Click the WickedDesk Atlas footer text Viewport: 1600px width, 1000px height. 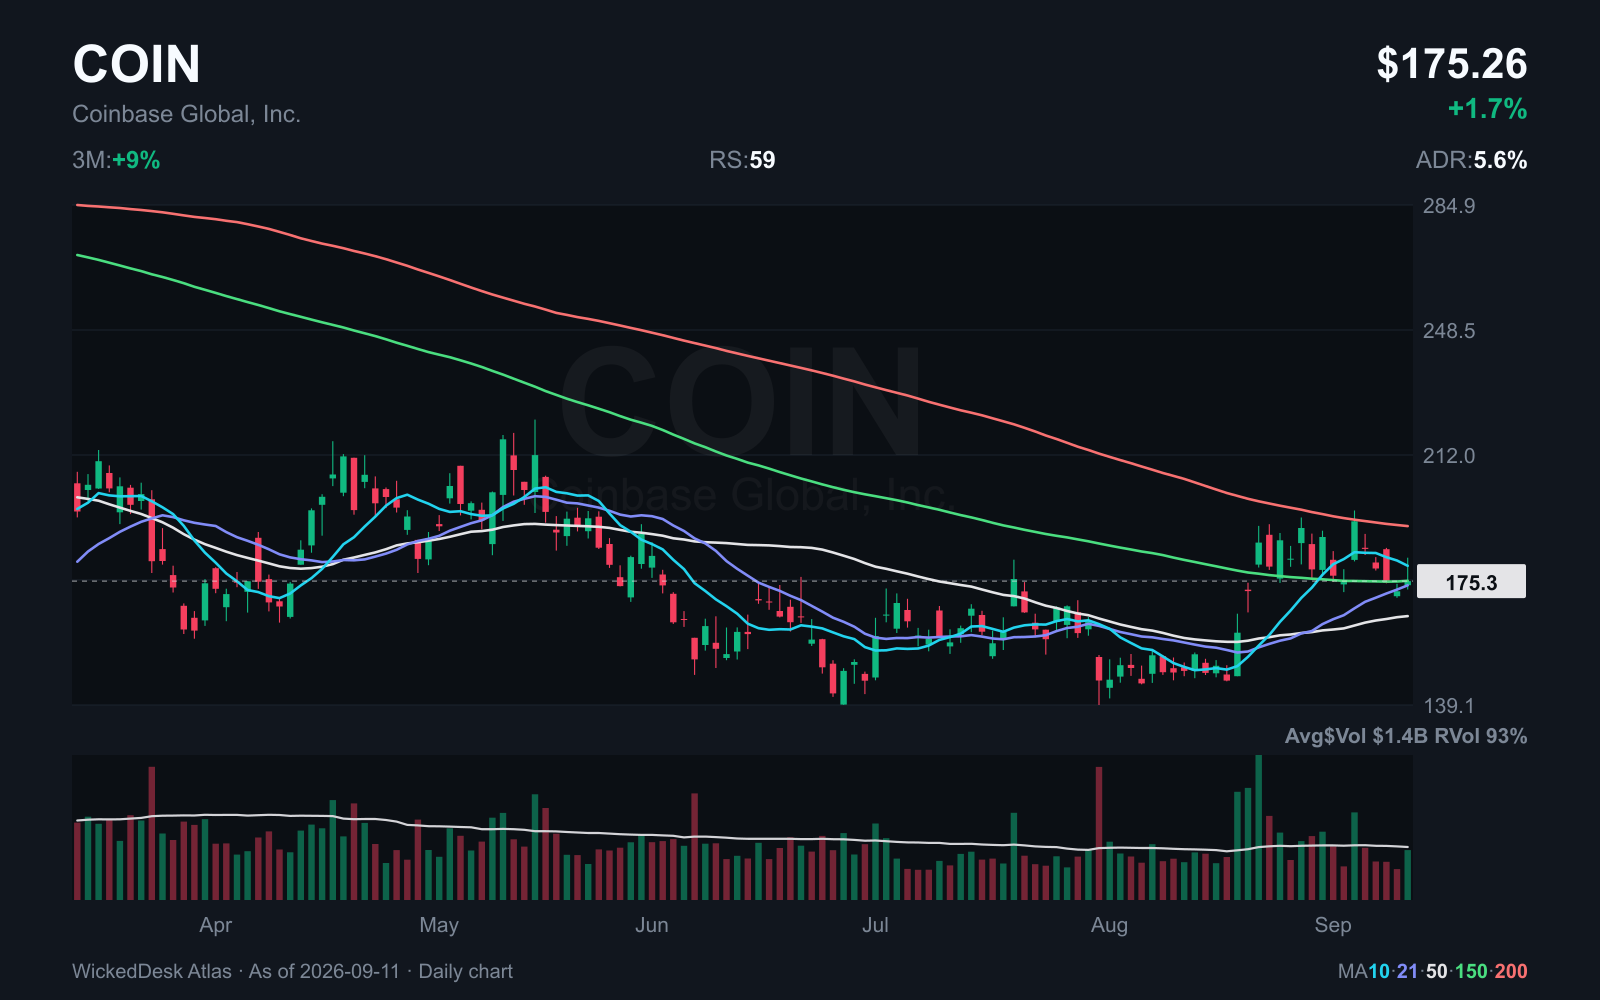click(152, 971)
